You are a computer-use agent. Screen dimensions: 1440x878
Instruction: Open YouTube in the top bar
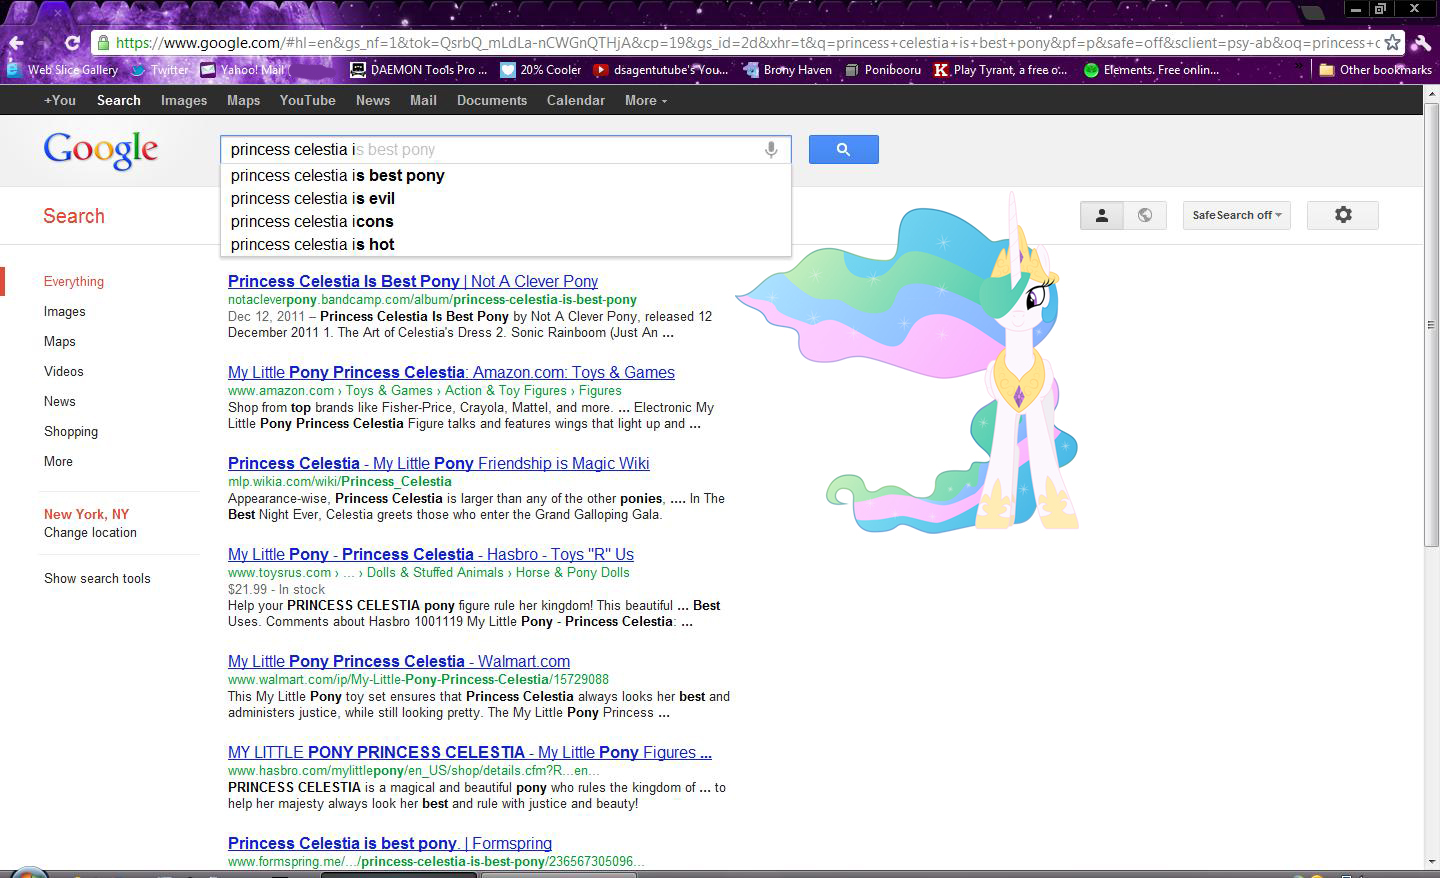[x=308, y=100]
